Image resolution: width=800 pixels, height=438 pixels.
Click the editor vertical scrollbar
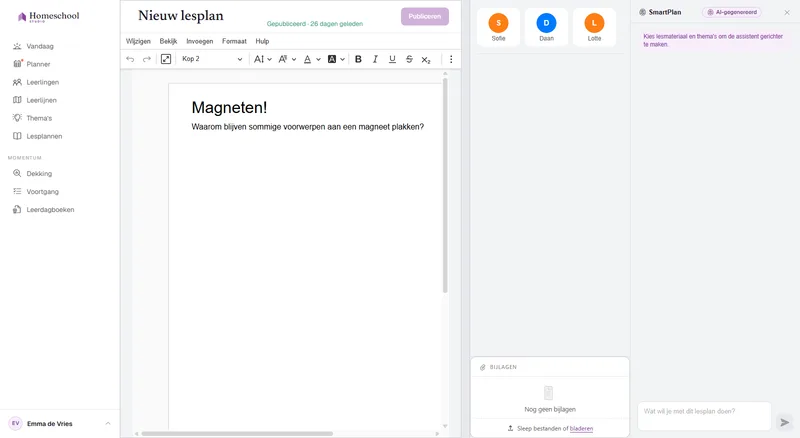point(445,185)
